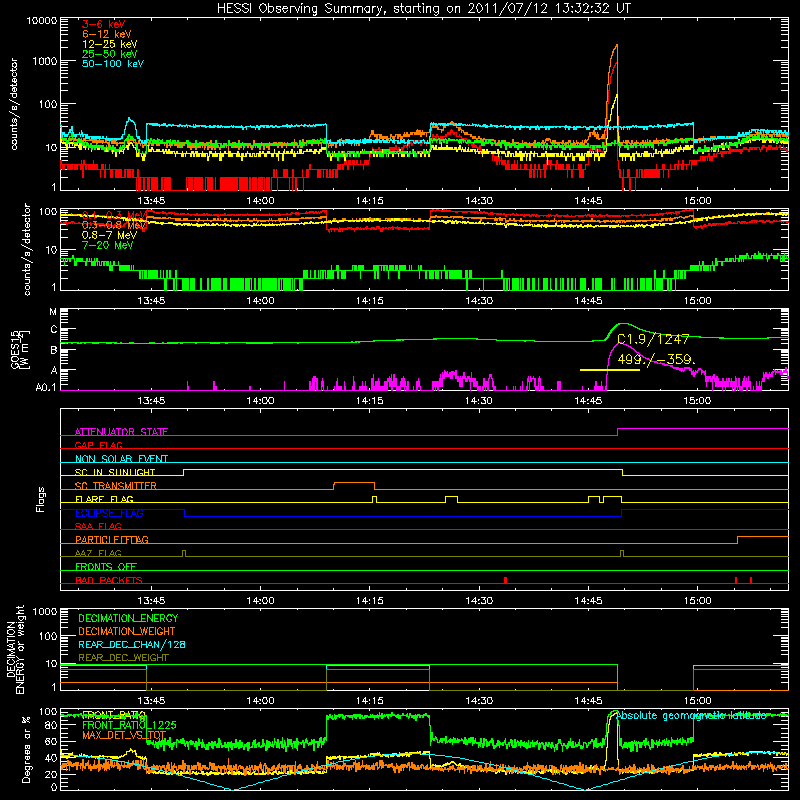
Task: Click the 7-20 MeV legend label
Action: 107,245
